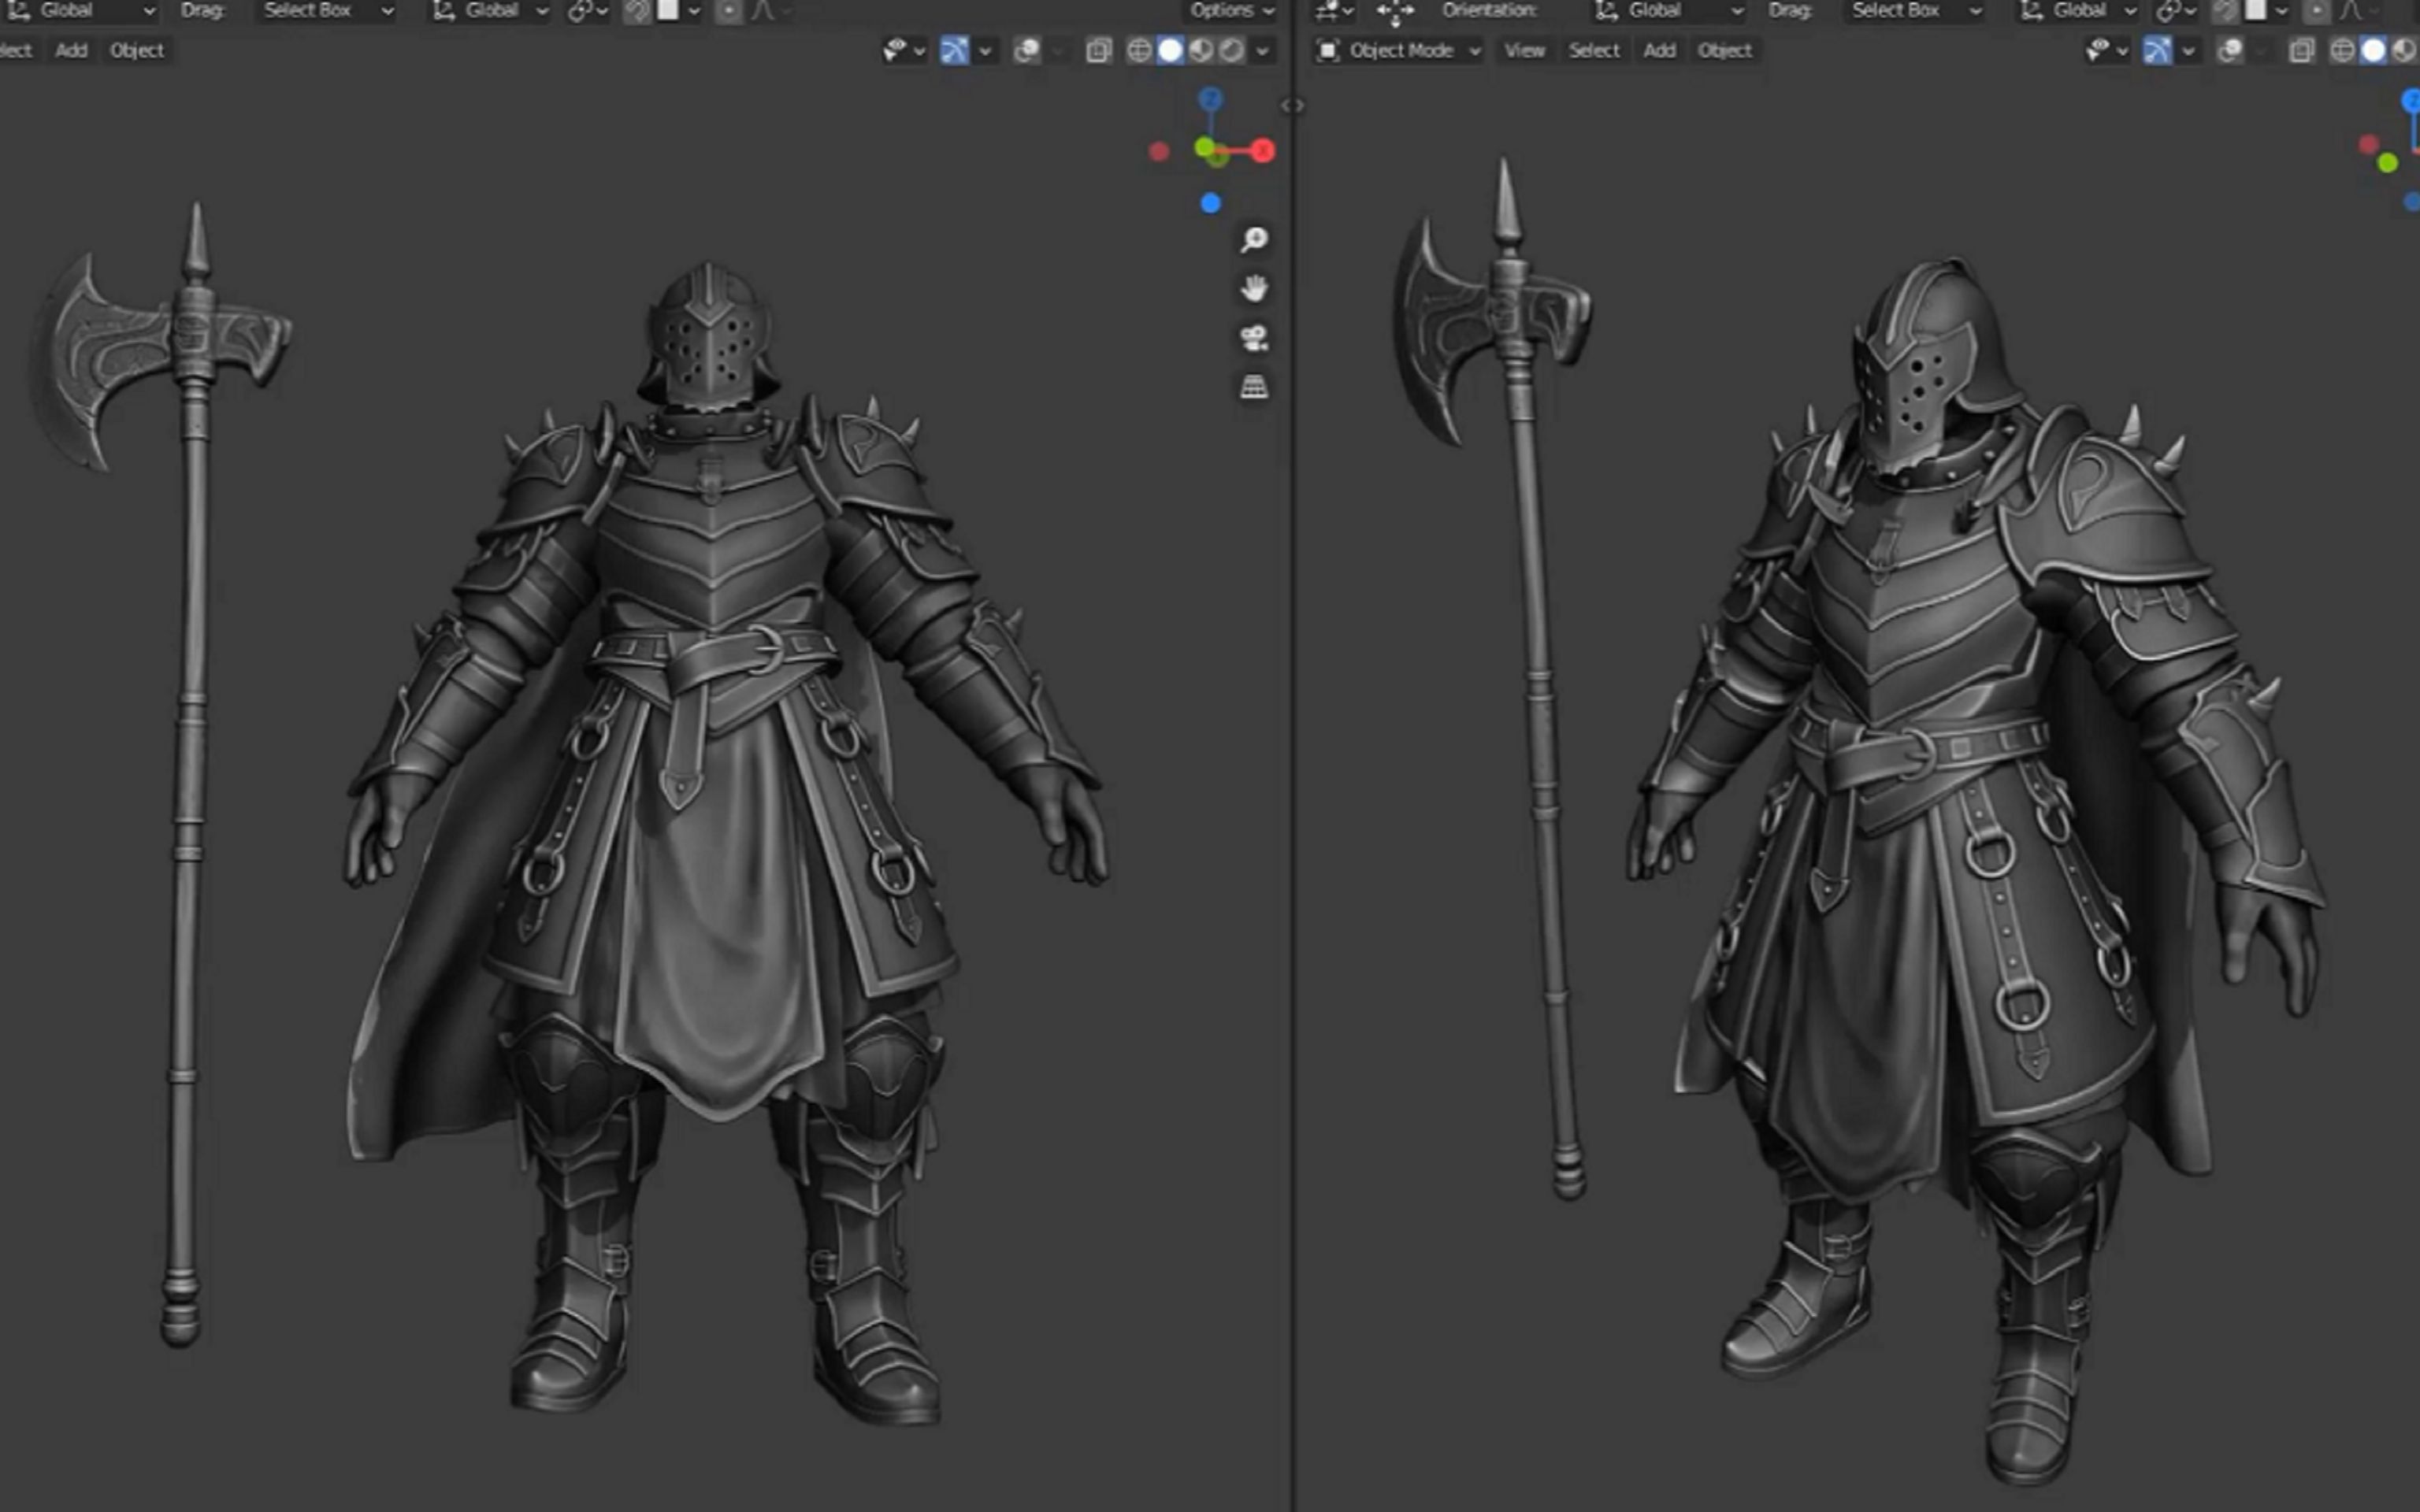
Task: Open the View menu in right viewport
Action: coord(1524,51)
